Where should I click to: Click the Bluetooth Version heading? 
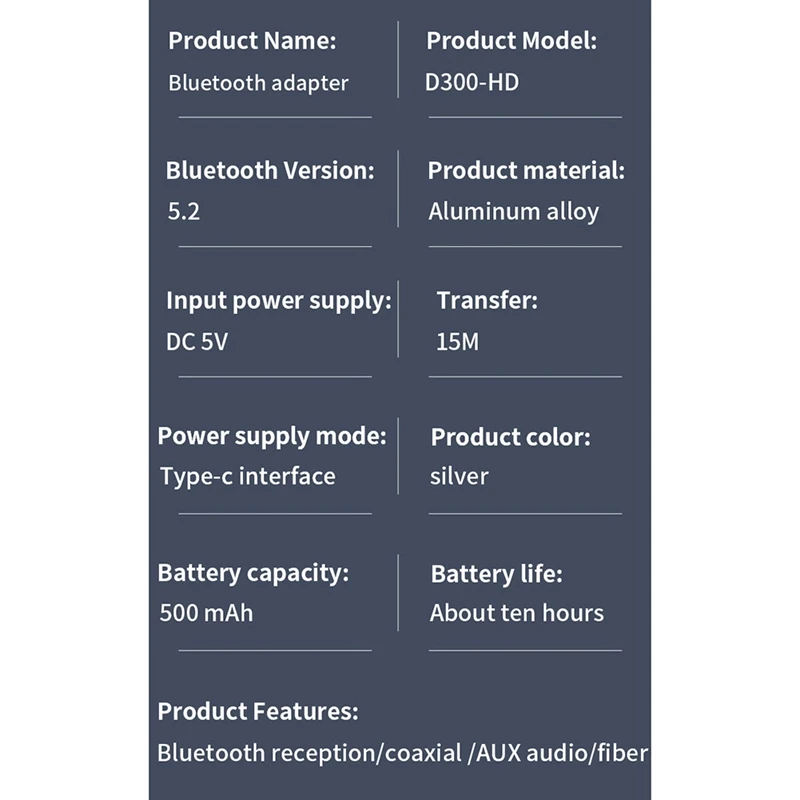(270, 170)
